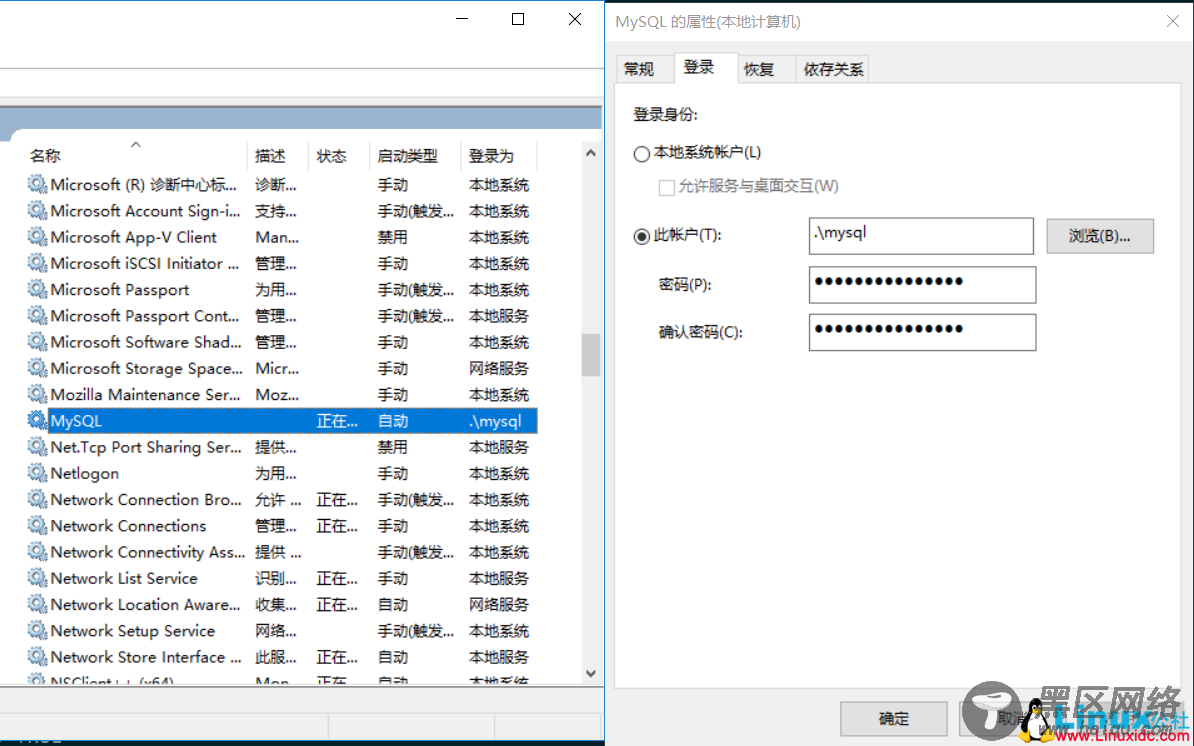1194x746 pixels.
Task: Sort services by 描述 column header
Action: click(x=278, y=156)
